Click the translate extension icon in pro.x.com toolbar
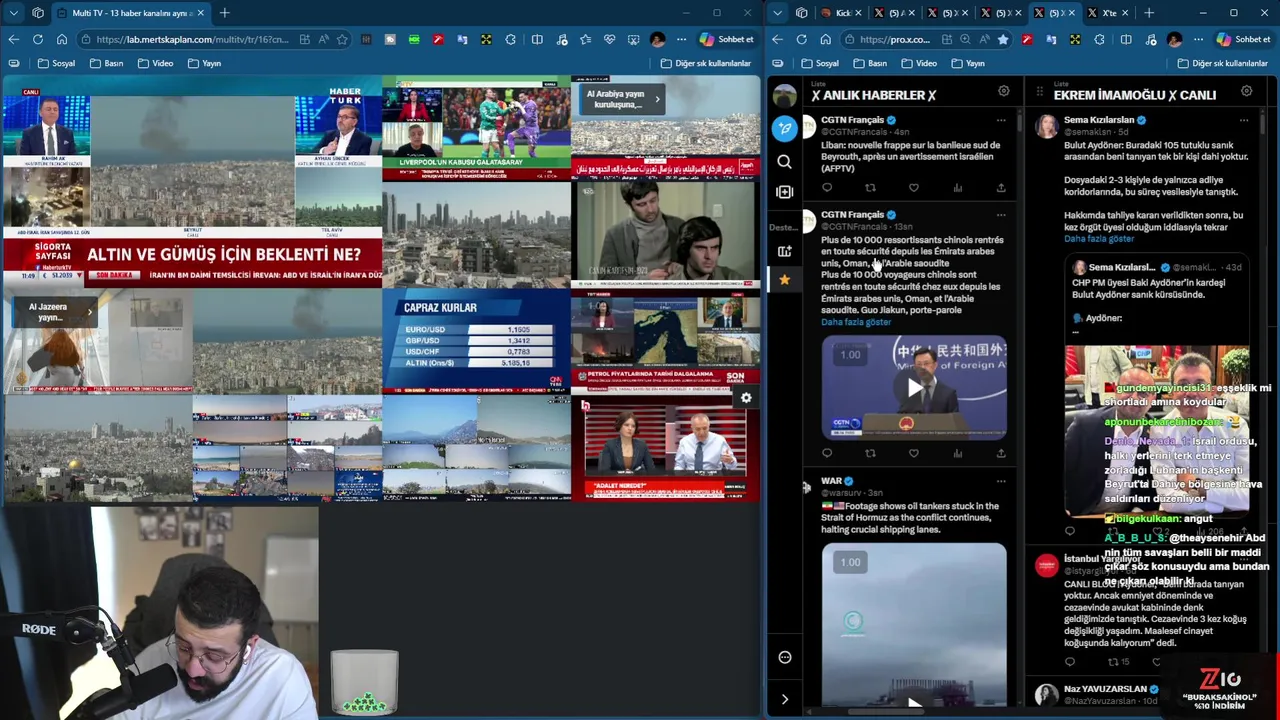 1050,39
